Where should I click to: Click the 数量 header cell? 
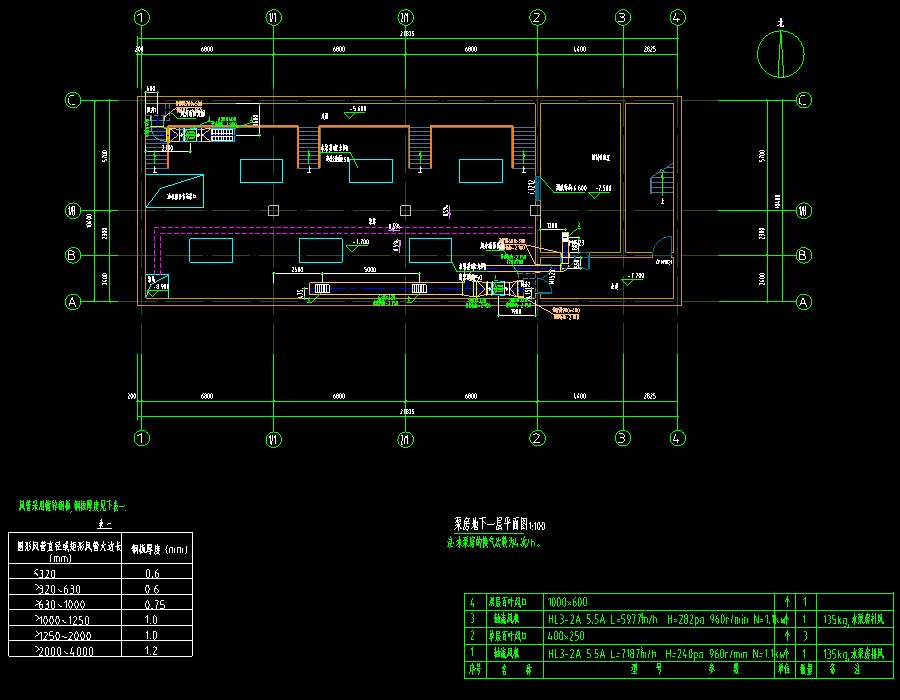coord(806,670)
